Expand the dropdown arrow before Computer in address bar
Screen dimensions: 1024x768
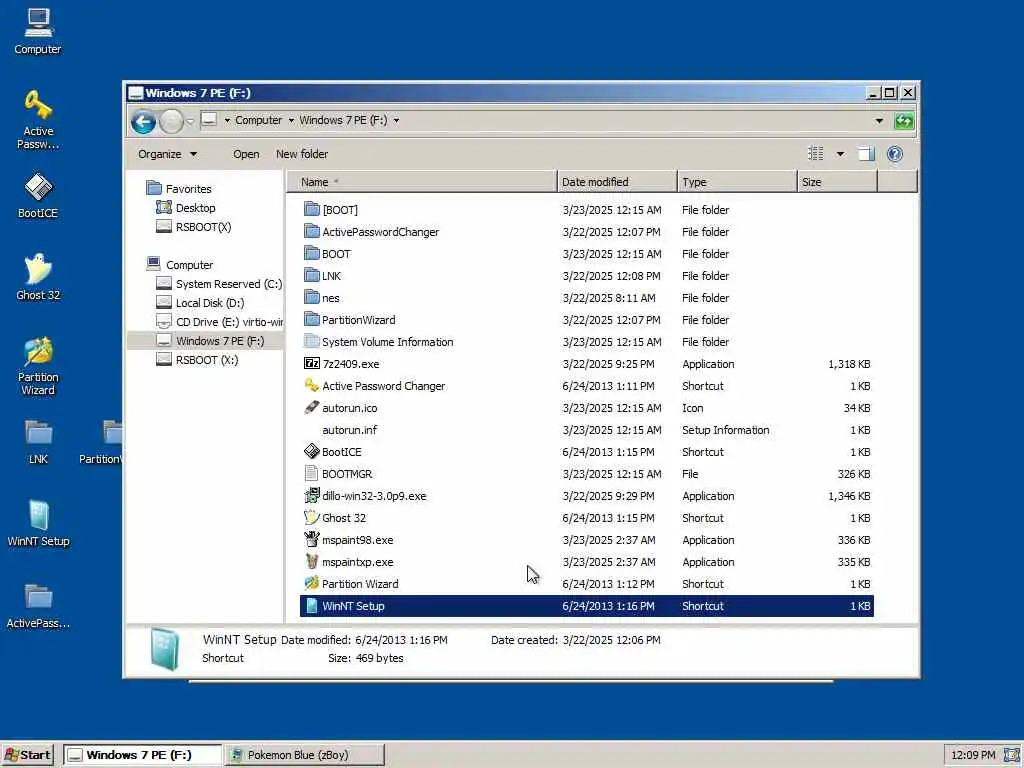pos(227,120)
